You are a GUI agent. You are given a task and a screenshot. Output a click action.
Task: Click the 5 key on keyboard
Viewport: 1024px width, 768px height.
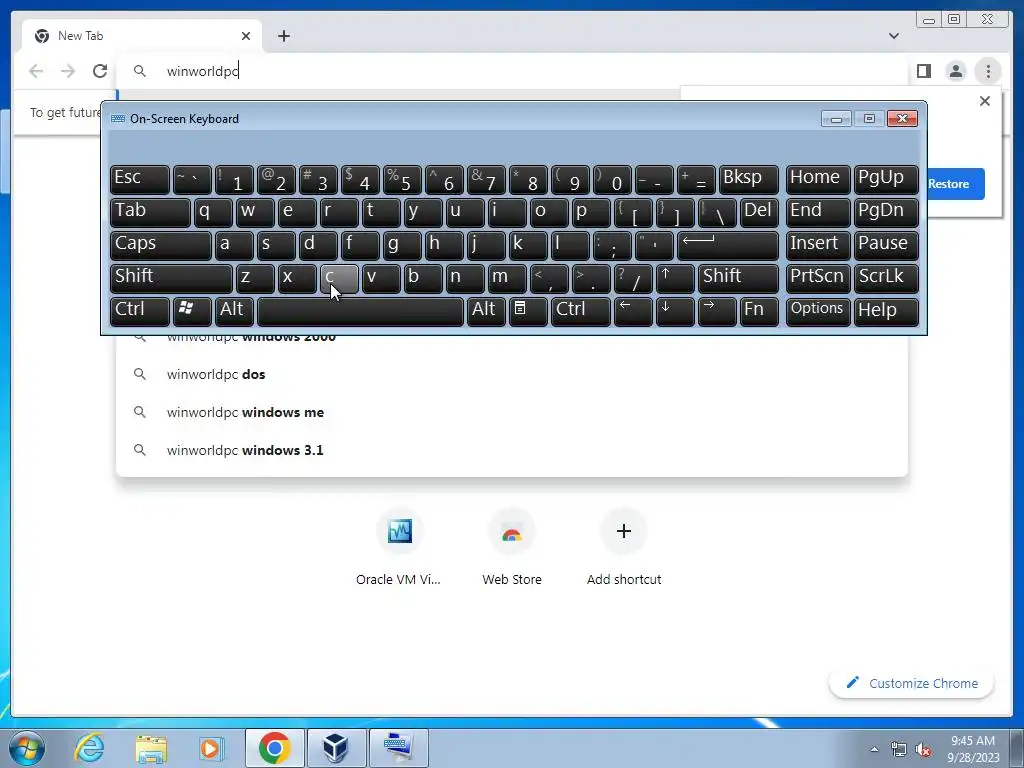pos(402,179)
